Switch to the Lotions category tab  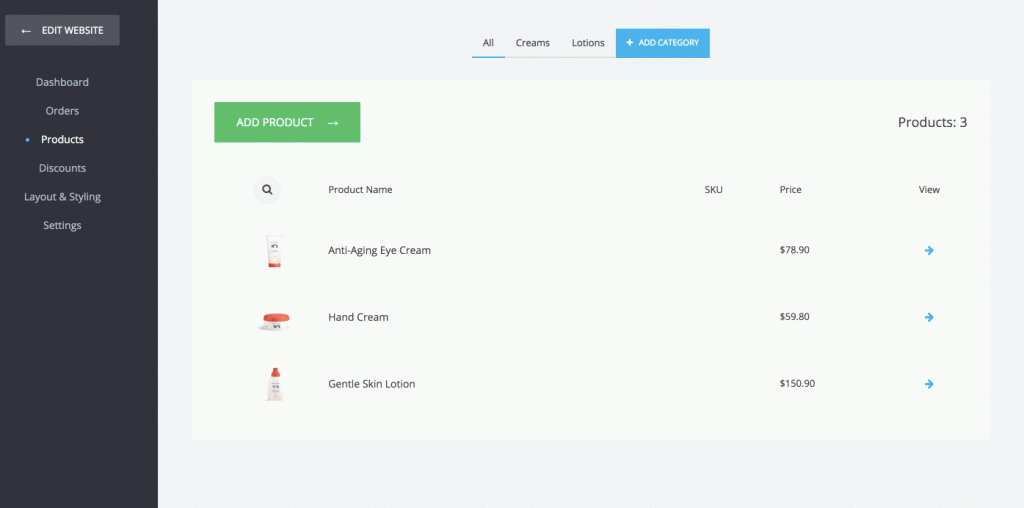(x=588, y=43)
